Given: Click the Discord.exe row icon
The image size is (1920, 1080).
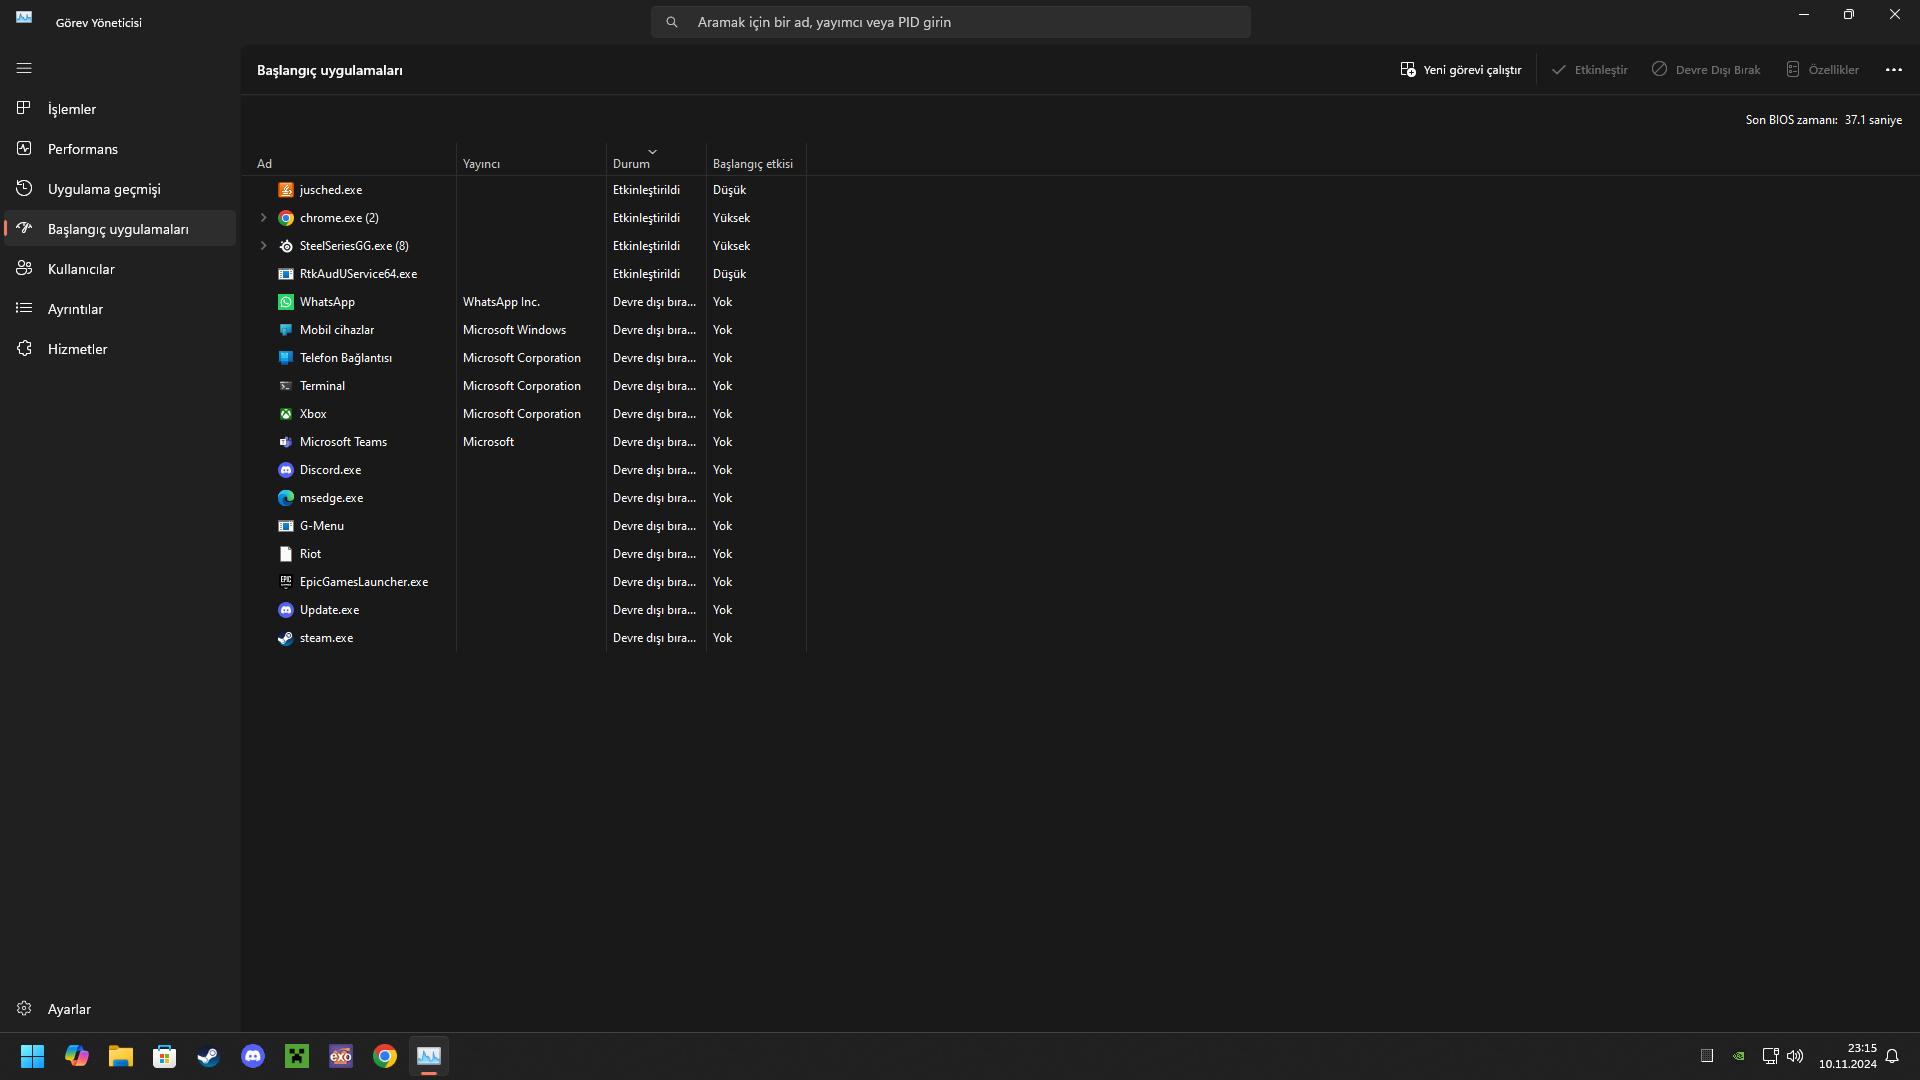Looking at the screenshot, I should pos(286,469).
